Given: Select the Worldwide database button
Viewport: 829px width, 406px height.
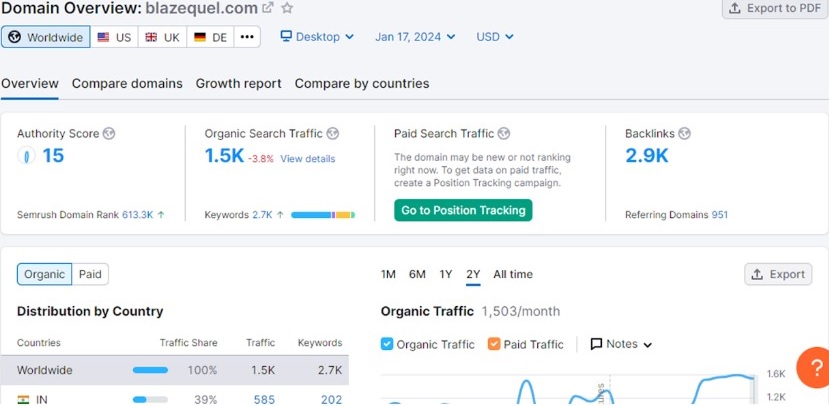Looking at the screenshot, I should (x=45, y=37).
